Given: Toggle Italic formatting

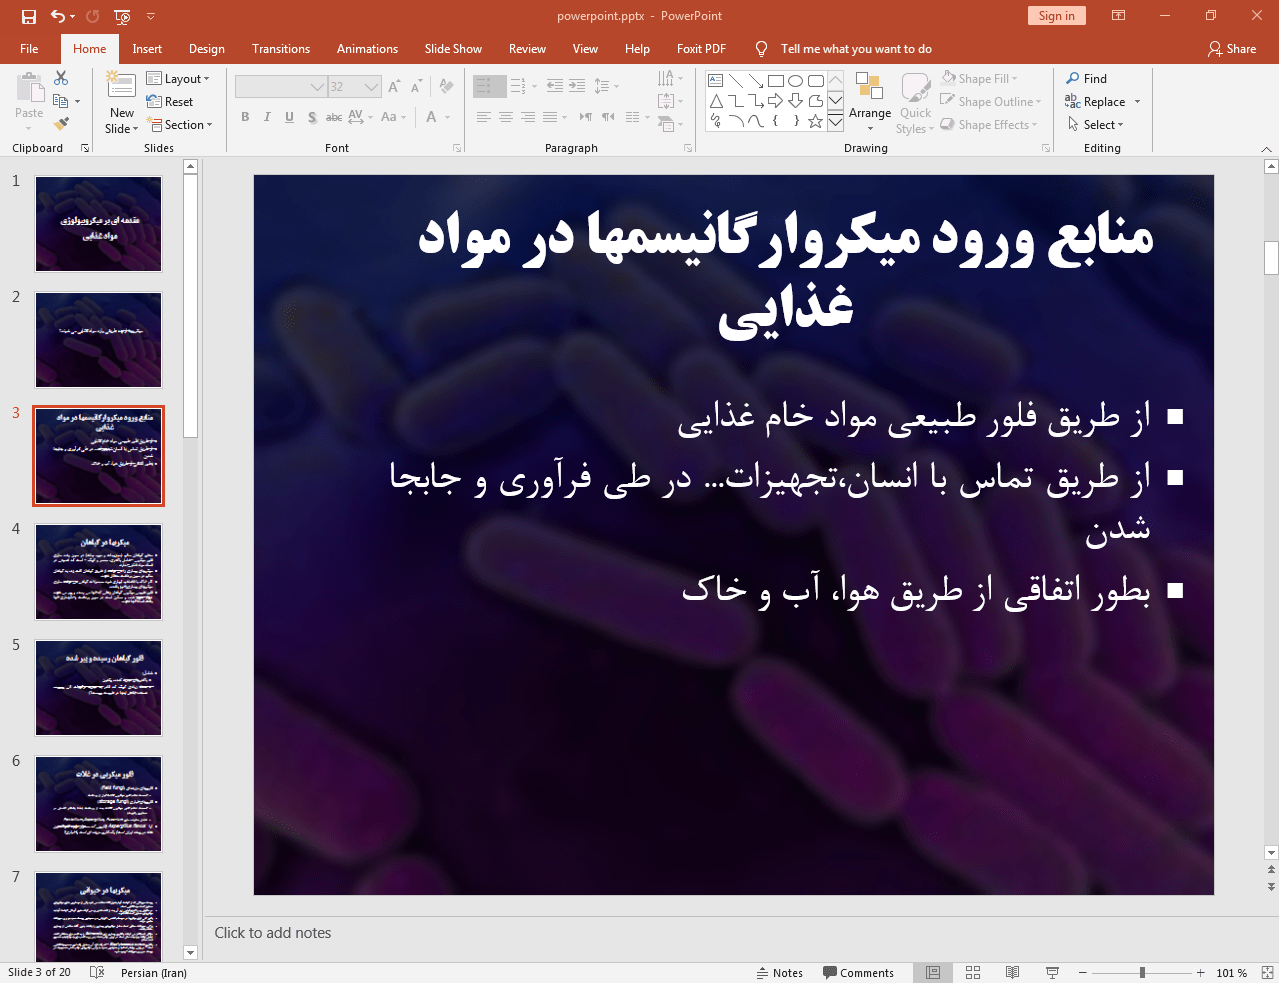Looking at the screenshot, I should point(267,117).
